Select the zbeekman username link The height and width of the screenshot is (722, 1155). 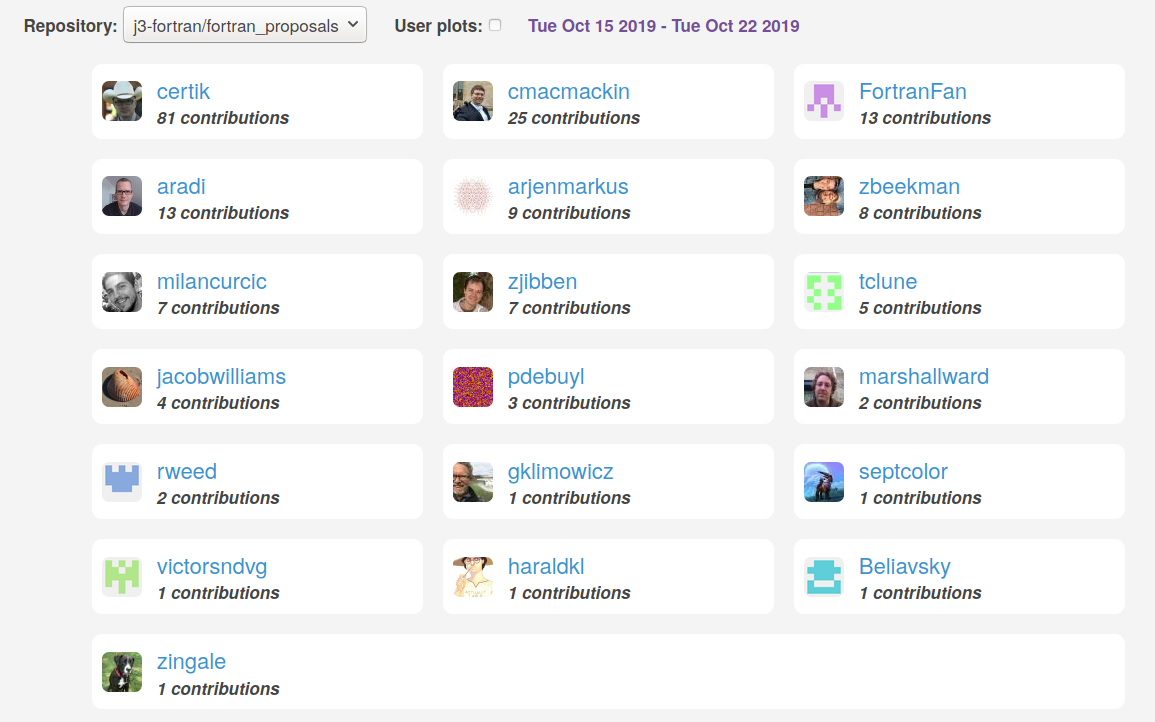pyautogui.click(x=909, y=186)
